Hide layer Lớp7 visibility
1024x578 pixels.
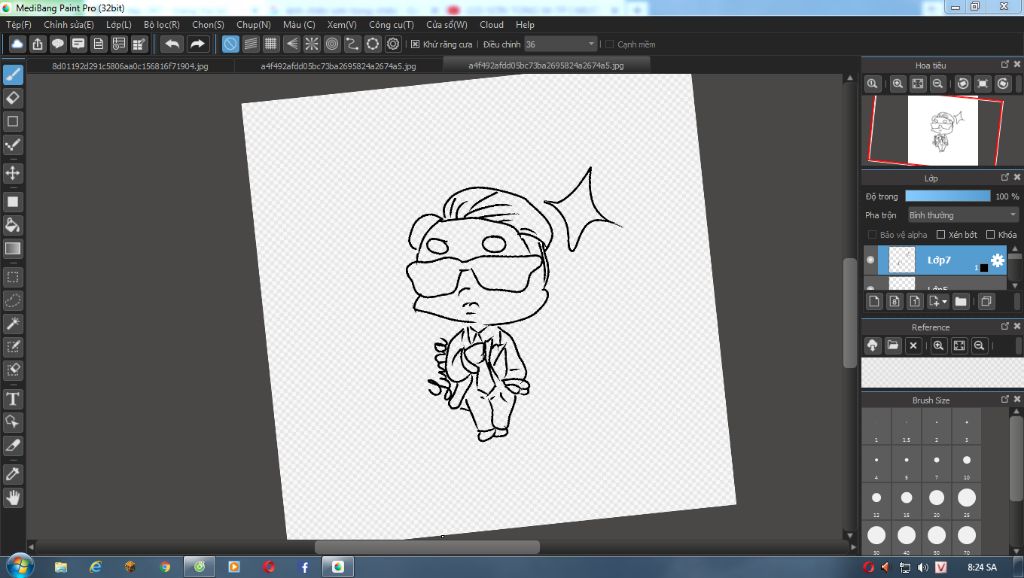[871, 260]
